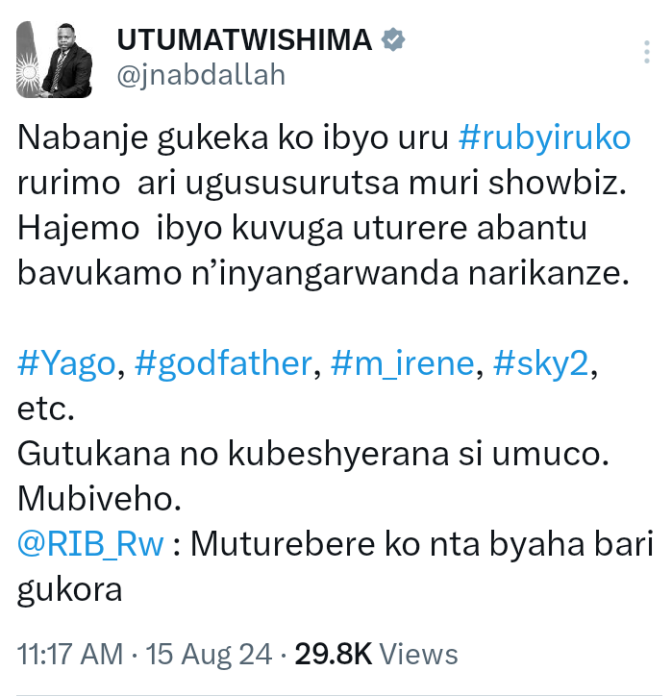This screenshot has width=672, height=696.
Task: Click the blue verified badge icon
Action: click(393, 40)
